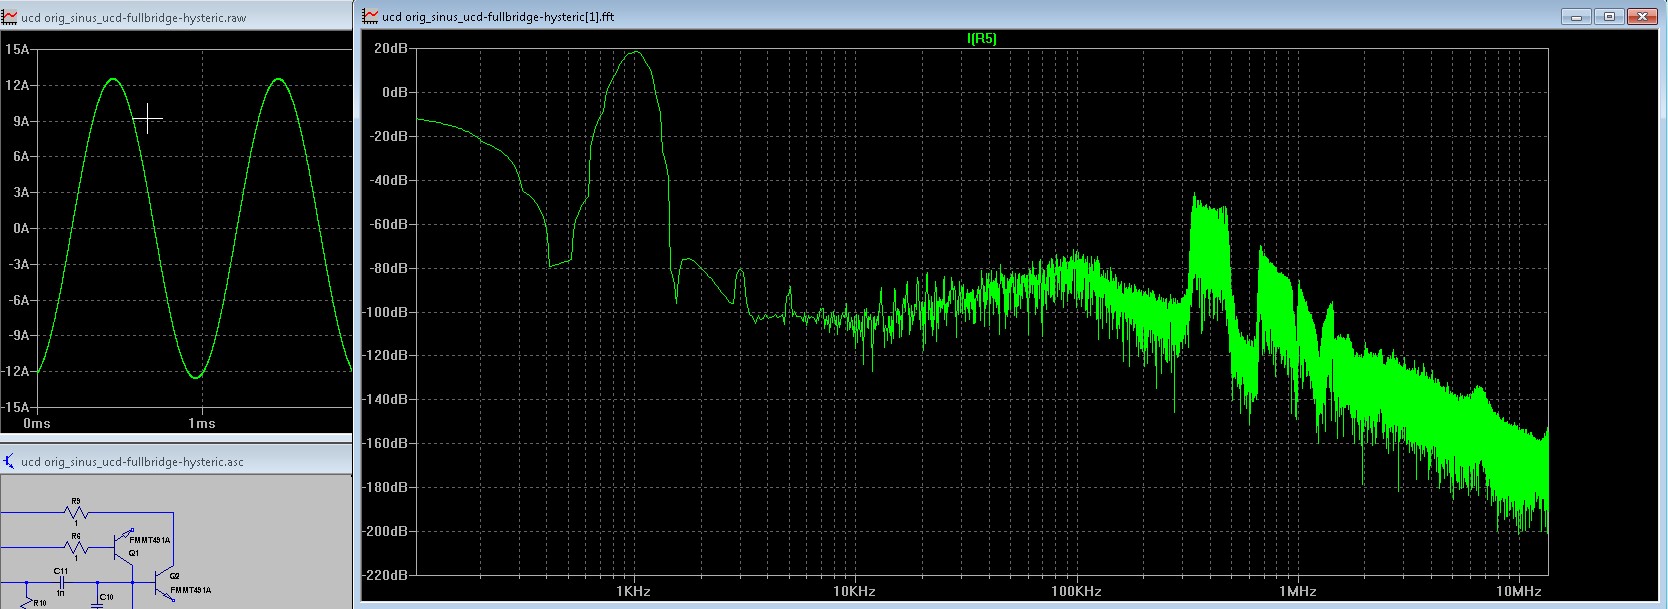Viewport: 1668px width, 609px height.
Task: Click the -180dB vertical axis label
Action: pyautogui.click(x=387, y=487)
